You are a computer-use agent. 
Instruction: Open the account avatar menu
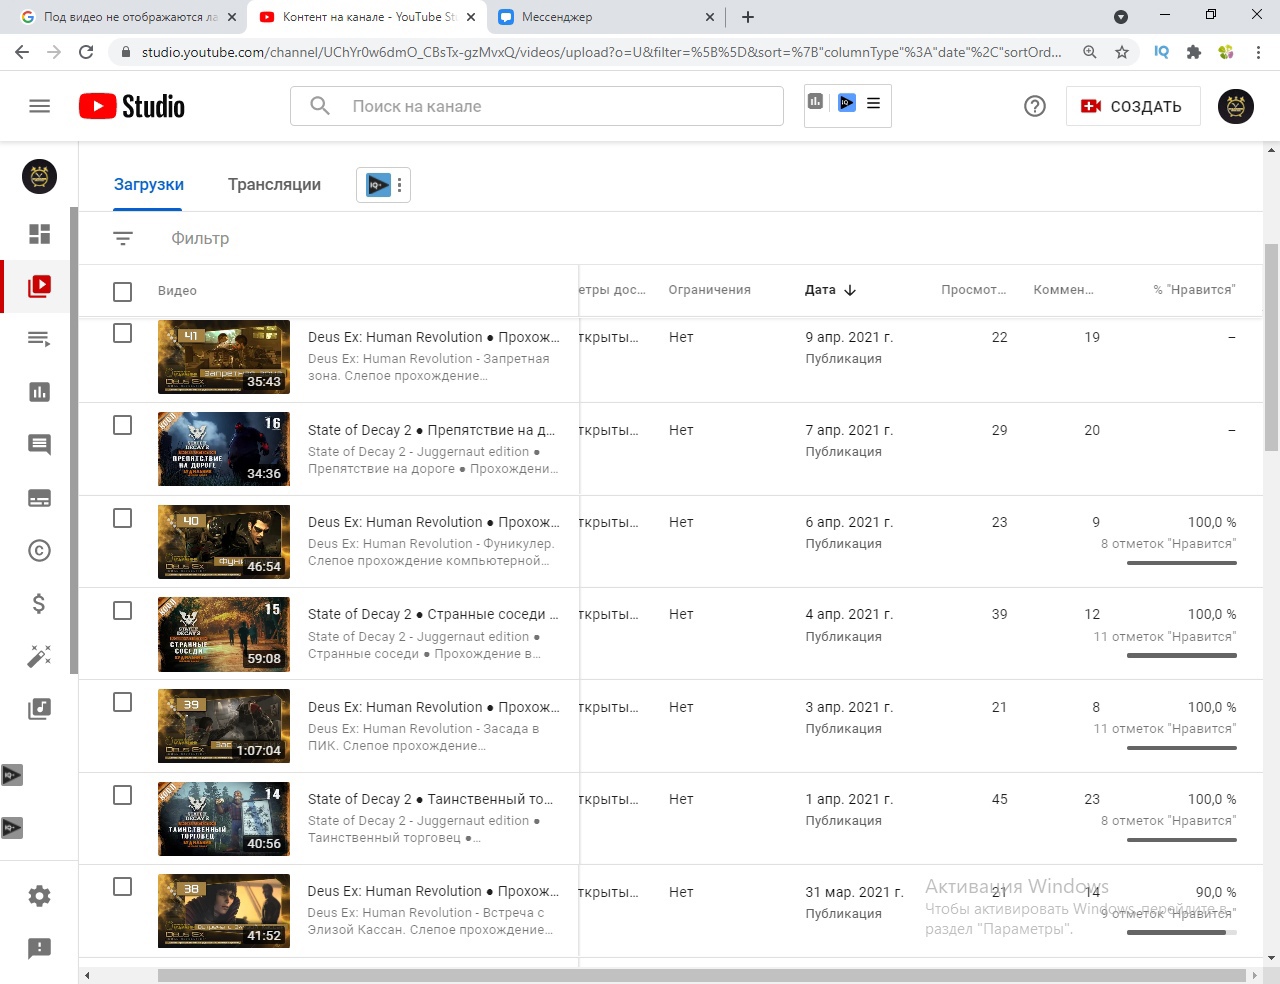tap(1236, 106)
